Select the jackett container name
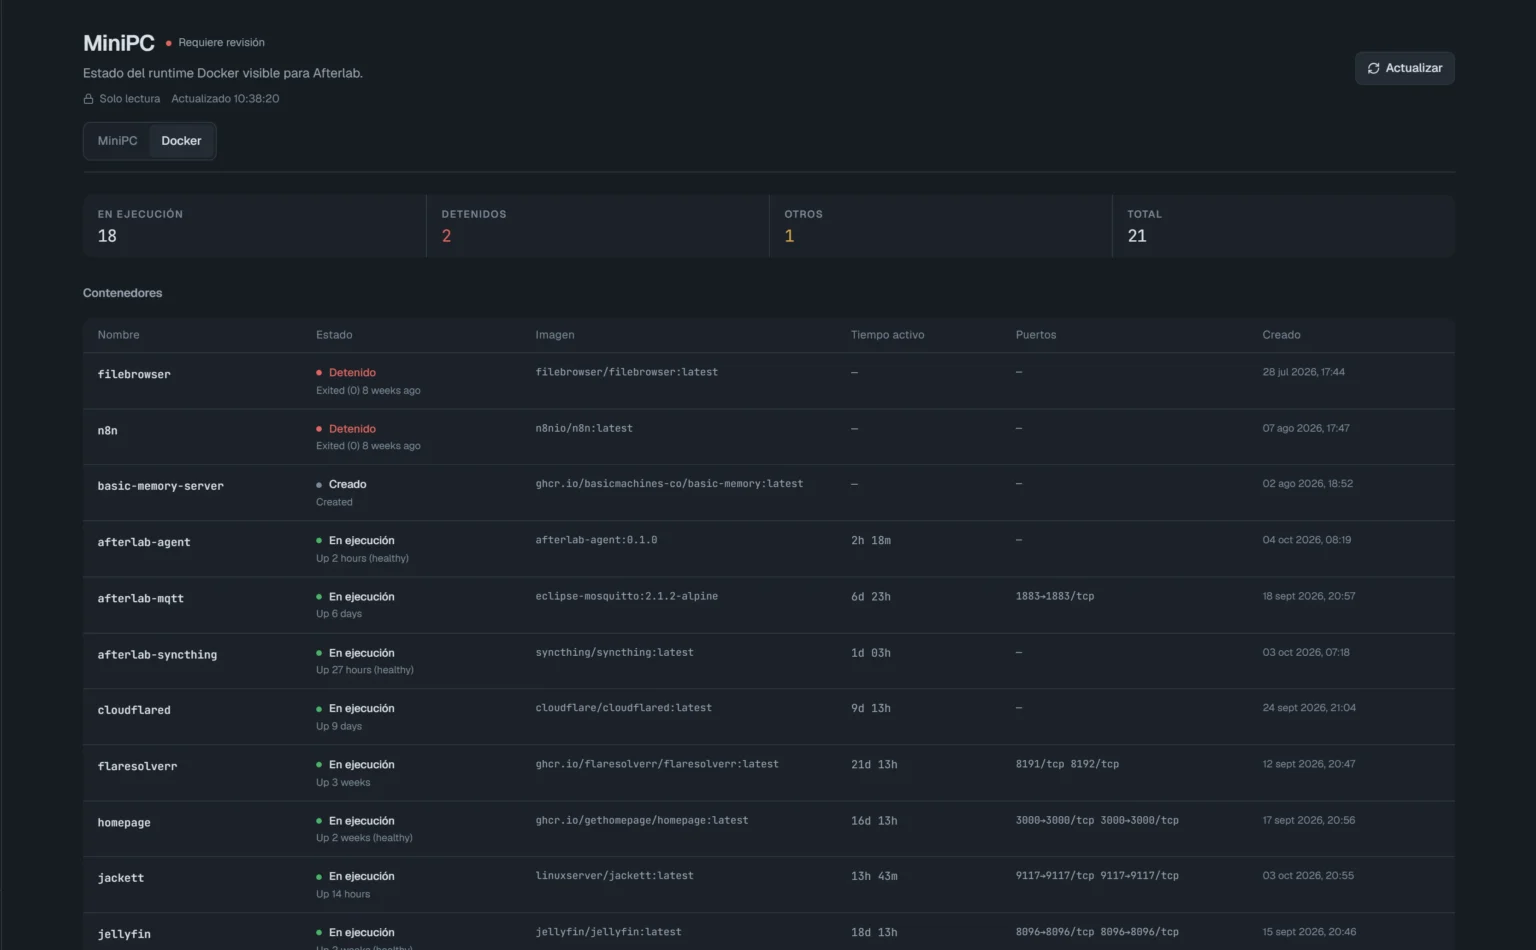 [120, 879]
